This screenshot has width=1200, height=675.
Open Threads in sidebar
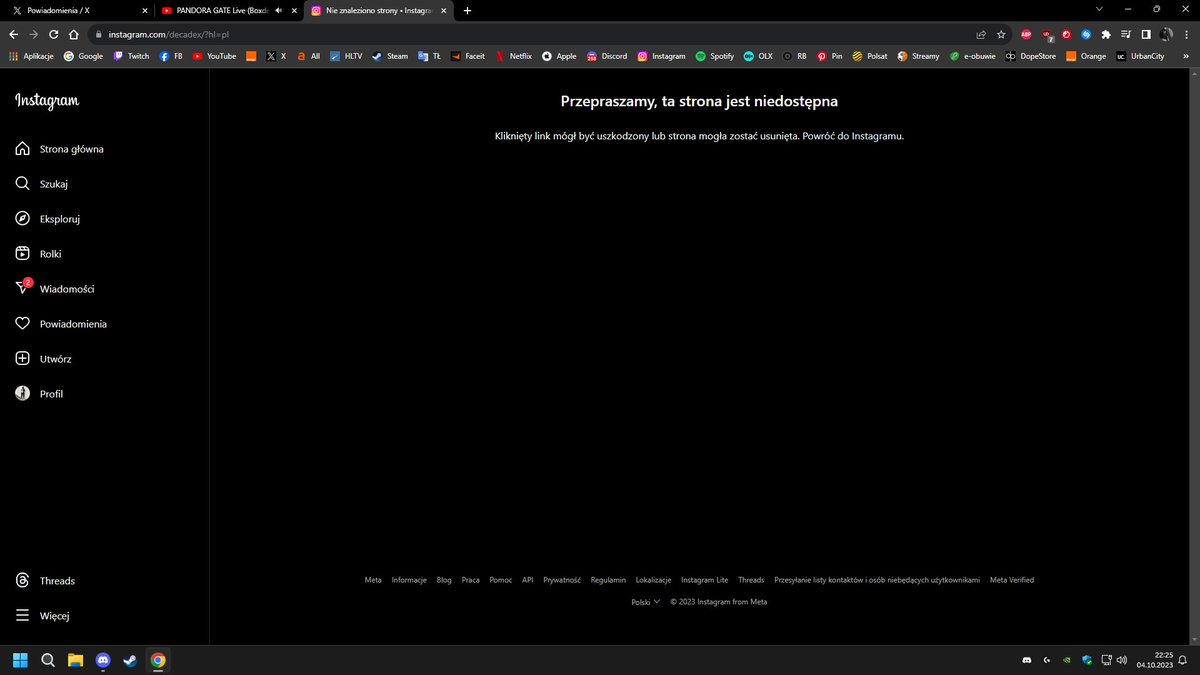point(45,581)
